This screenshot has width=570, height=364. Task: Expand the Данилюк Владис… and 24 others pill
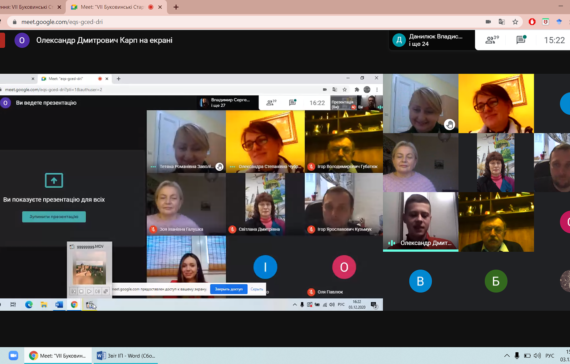pos(431,40)
